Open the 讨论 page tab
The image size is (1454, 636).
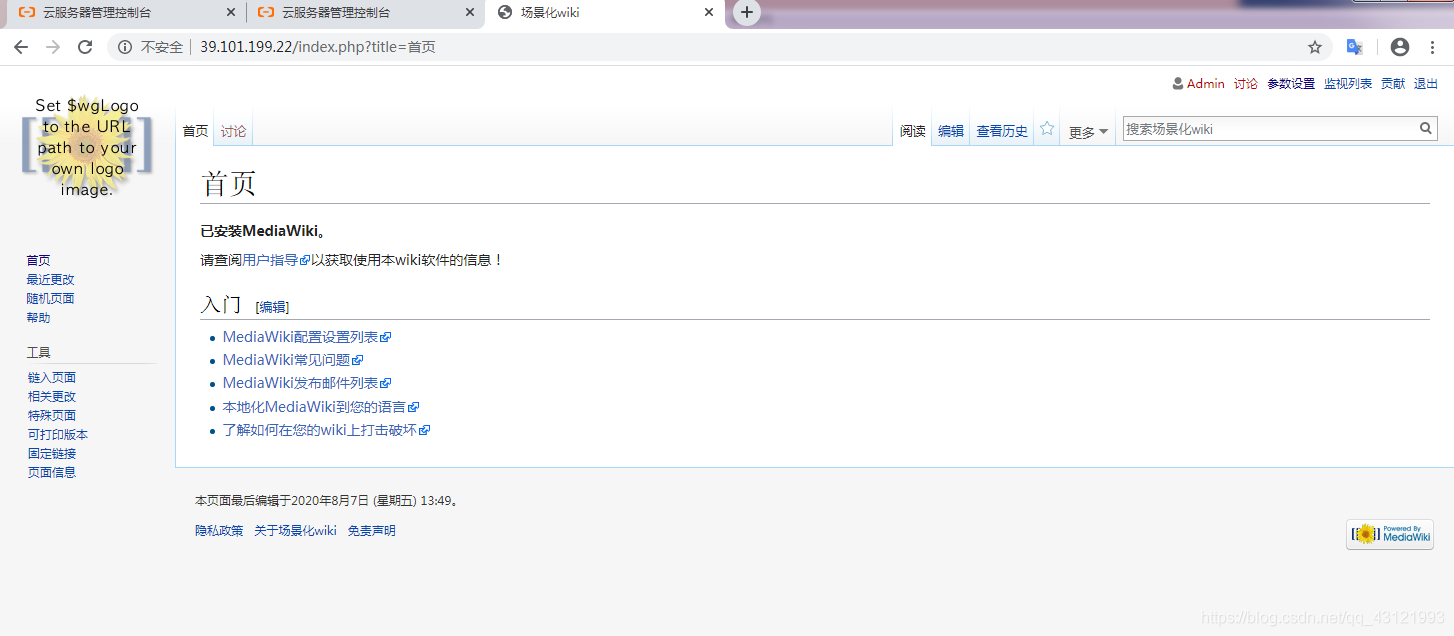233,131
